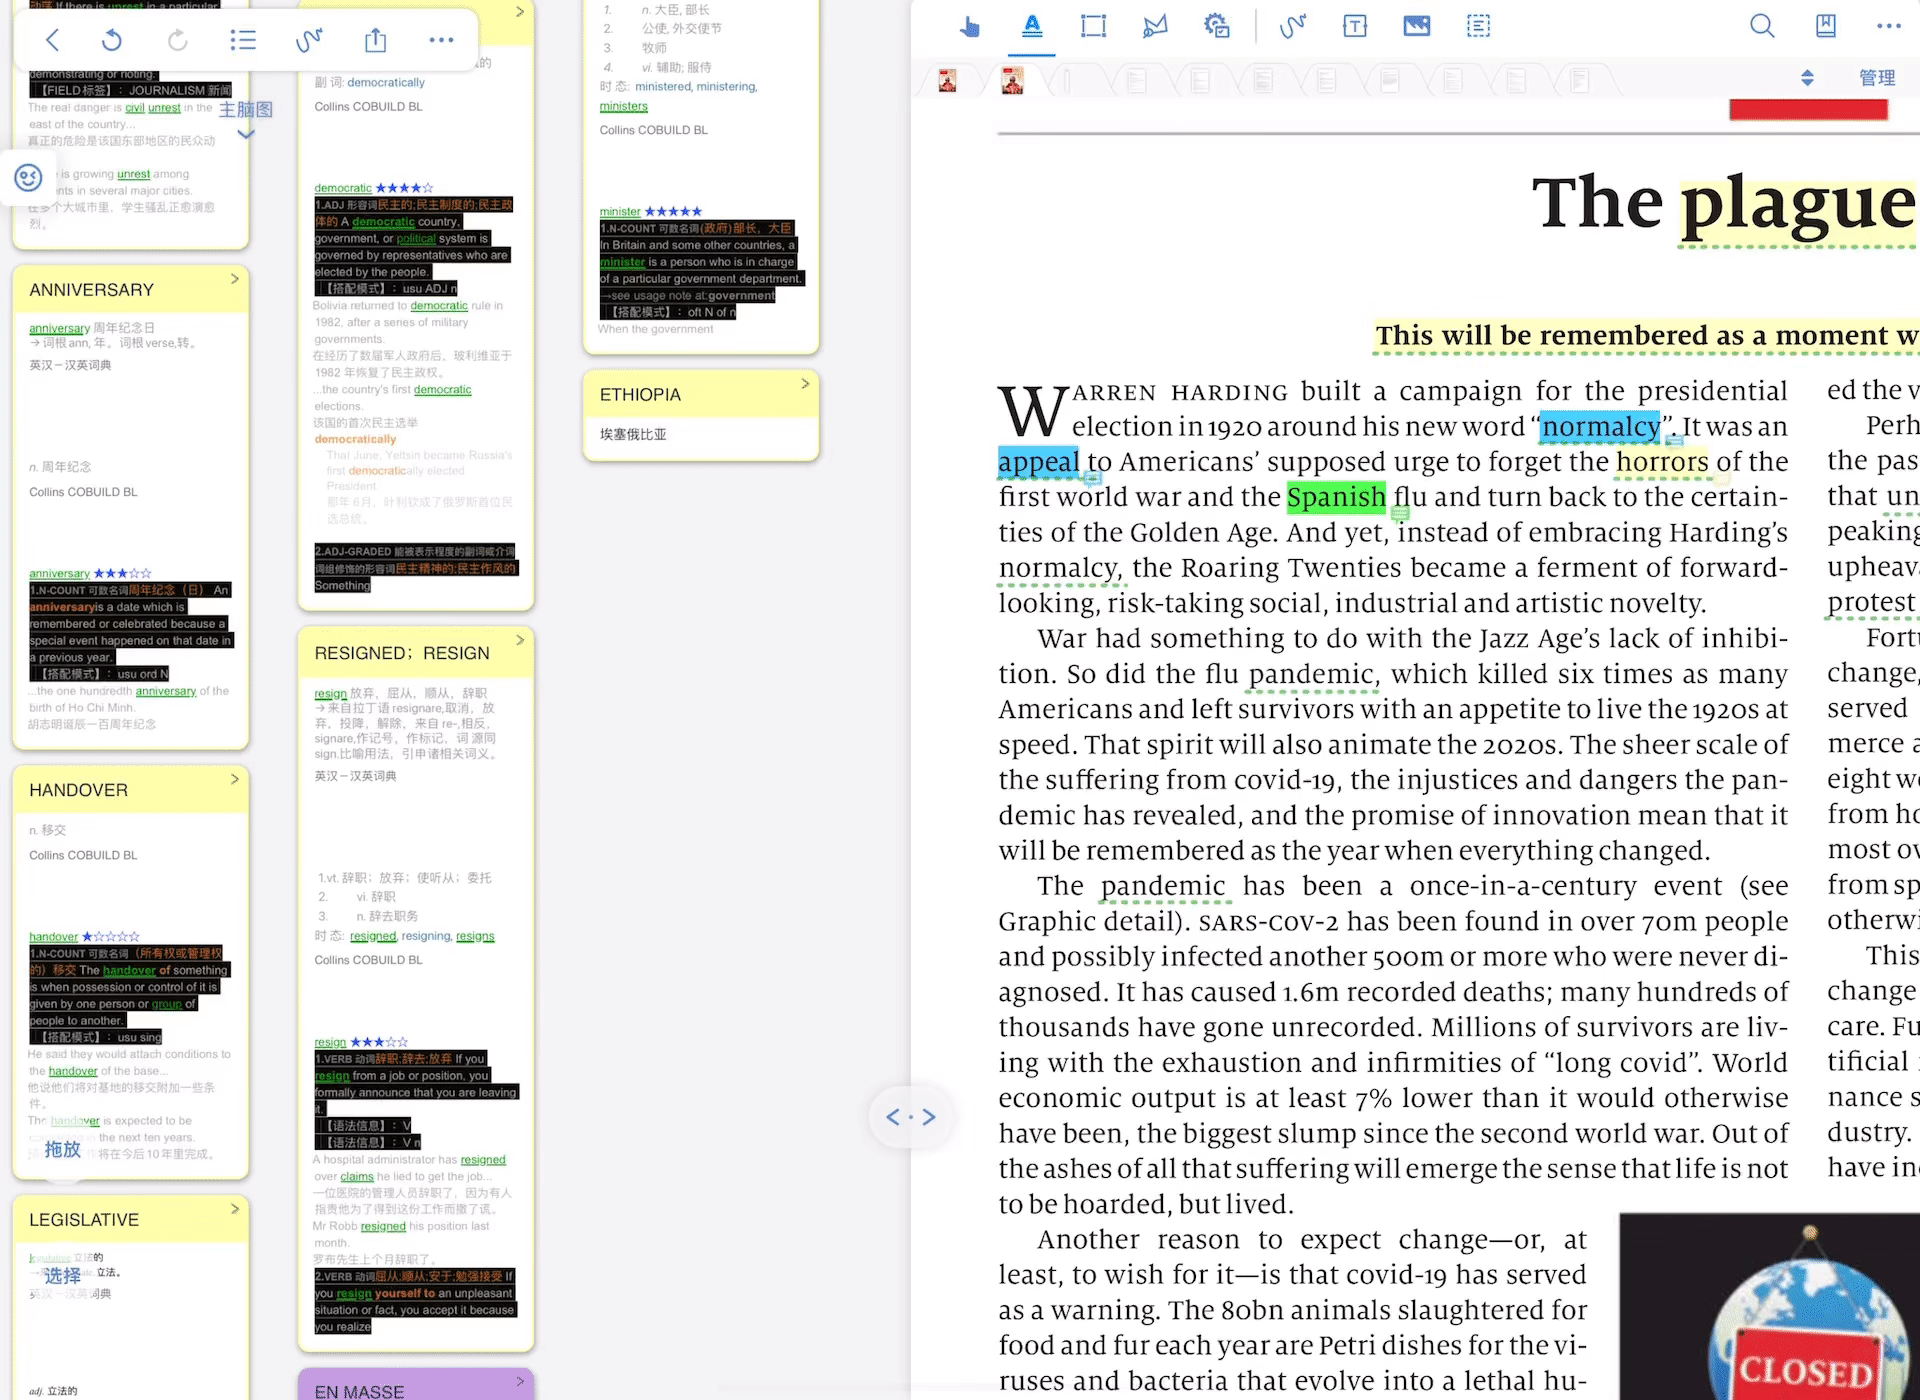Viewport: 1920px width, 1400px height.
Task: Open the democratically link
Action: [x=386, y=82]
